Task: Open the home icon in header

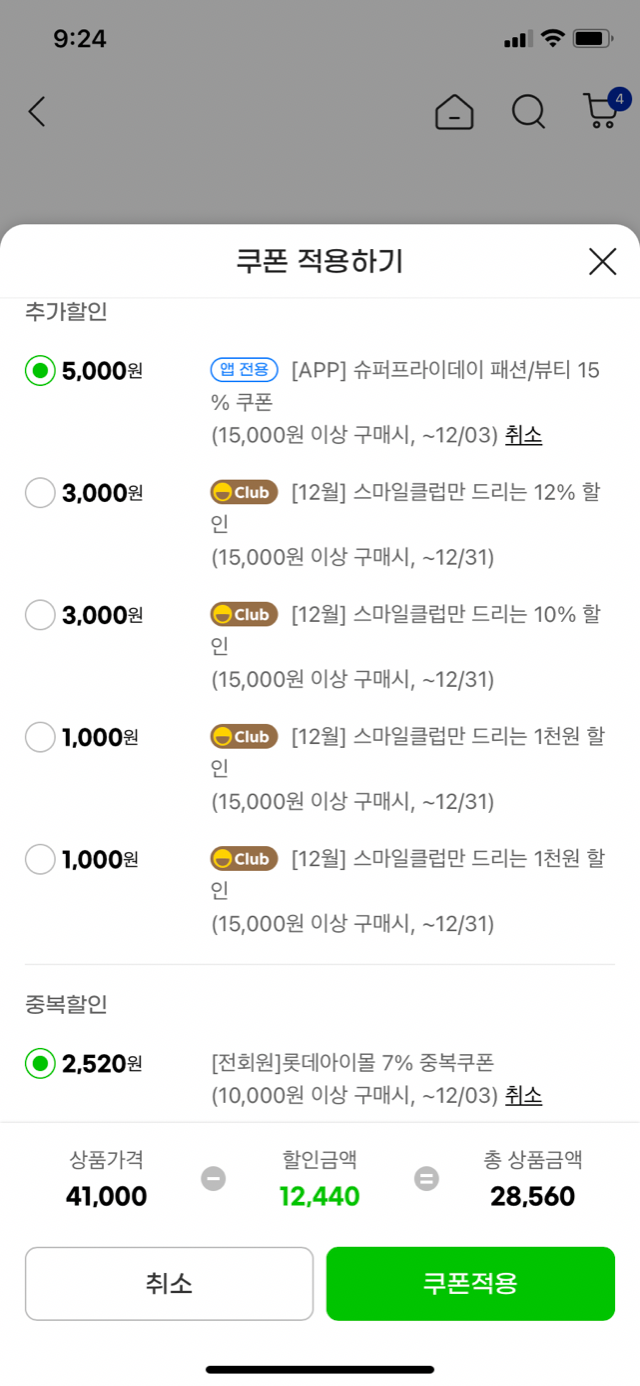Action: tap(455, 111)
